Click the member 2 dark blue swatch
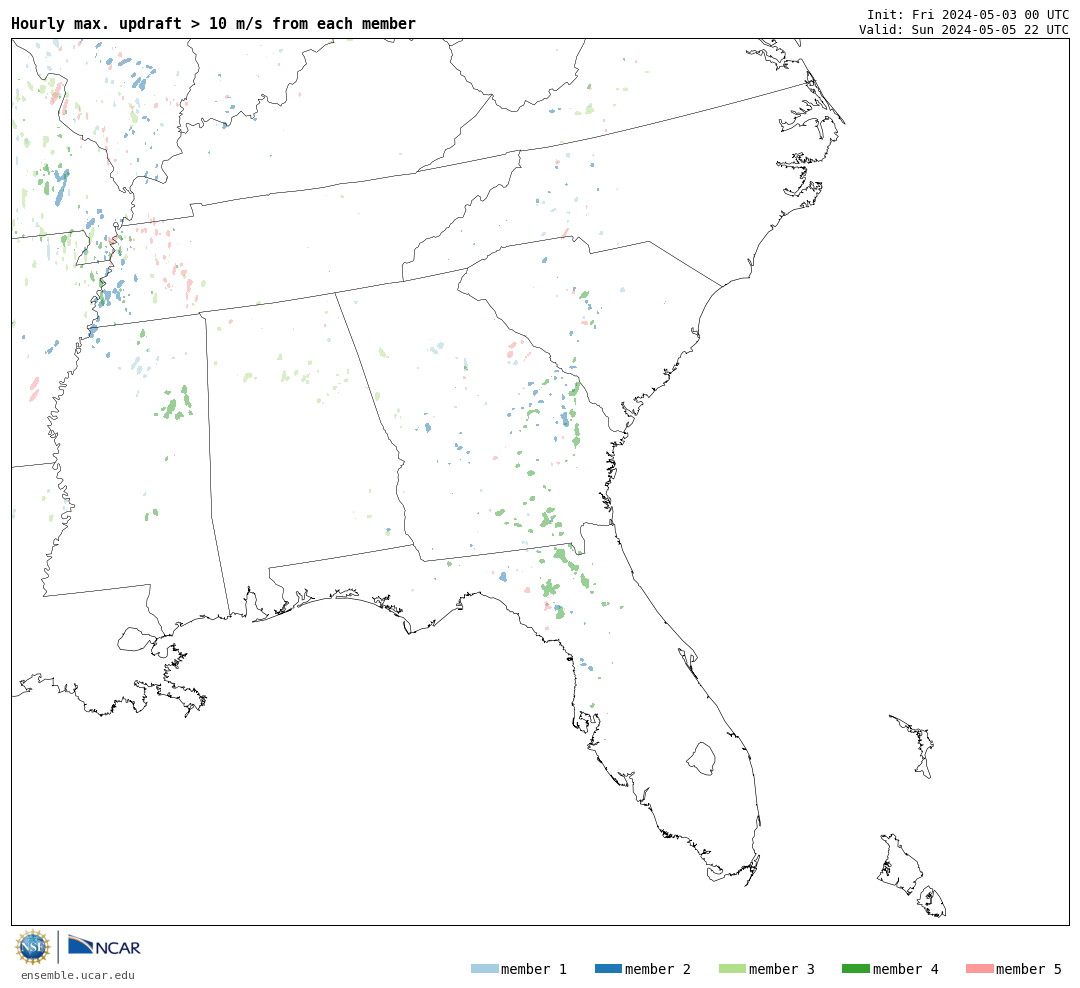Image resolution: width=1080 pixels, height=988 pixels. [x=608, y=969]
